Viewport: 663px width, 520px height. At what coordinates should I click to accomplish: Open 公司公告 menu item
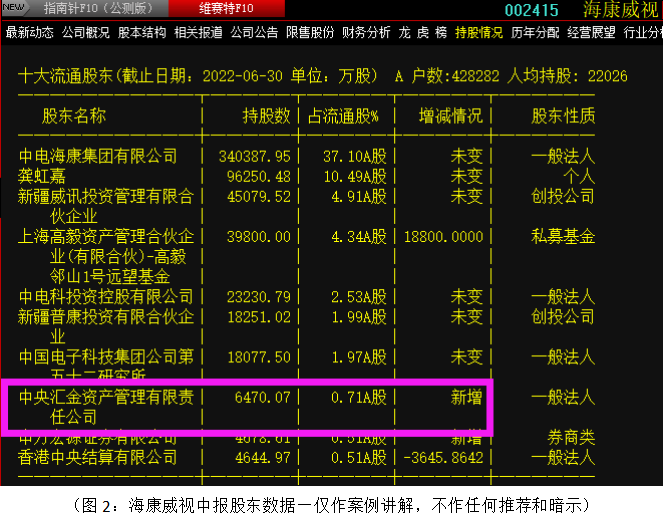coord(254,33)
